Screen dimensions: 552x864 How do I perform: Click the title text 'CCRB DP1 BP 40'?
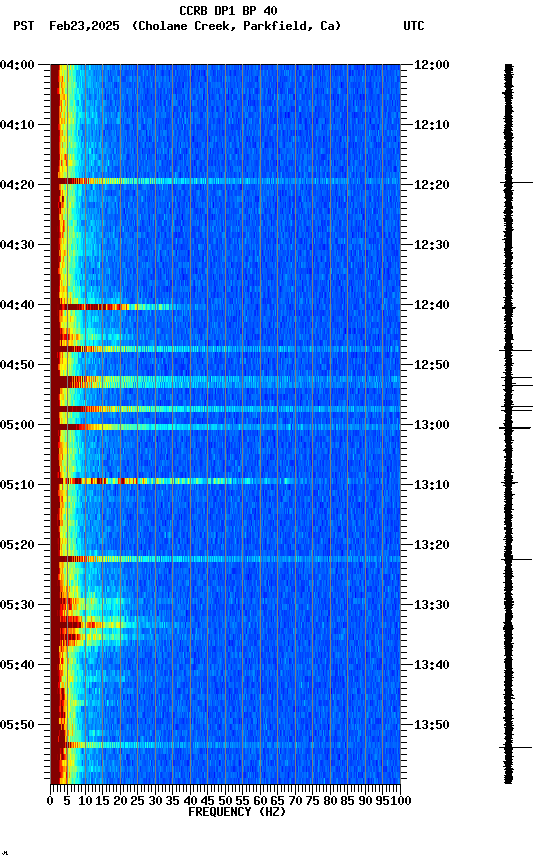[x=228, y=11]
